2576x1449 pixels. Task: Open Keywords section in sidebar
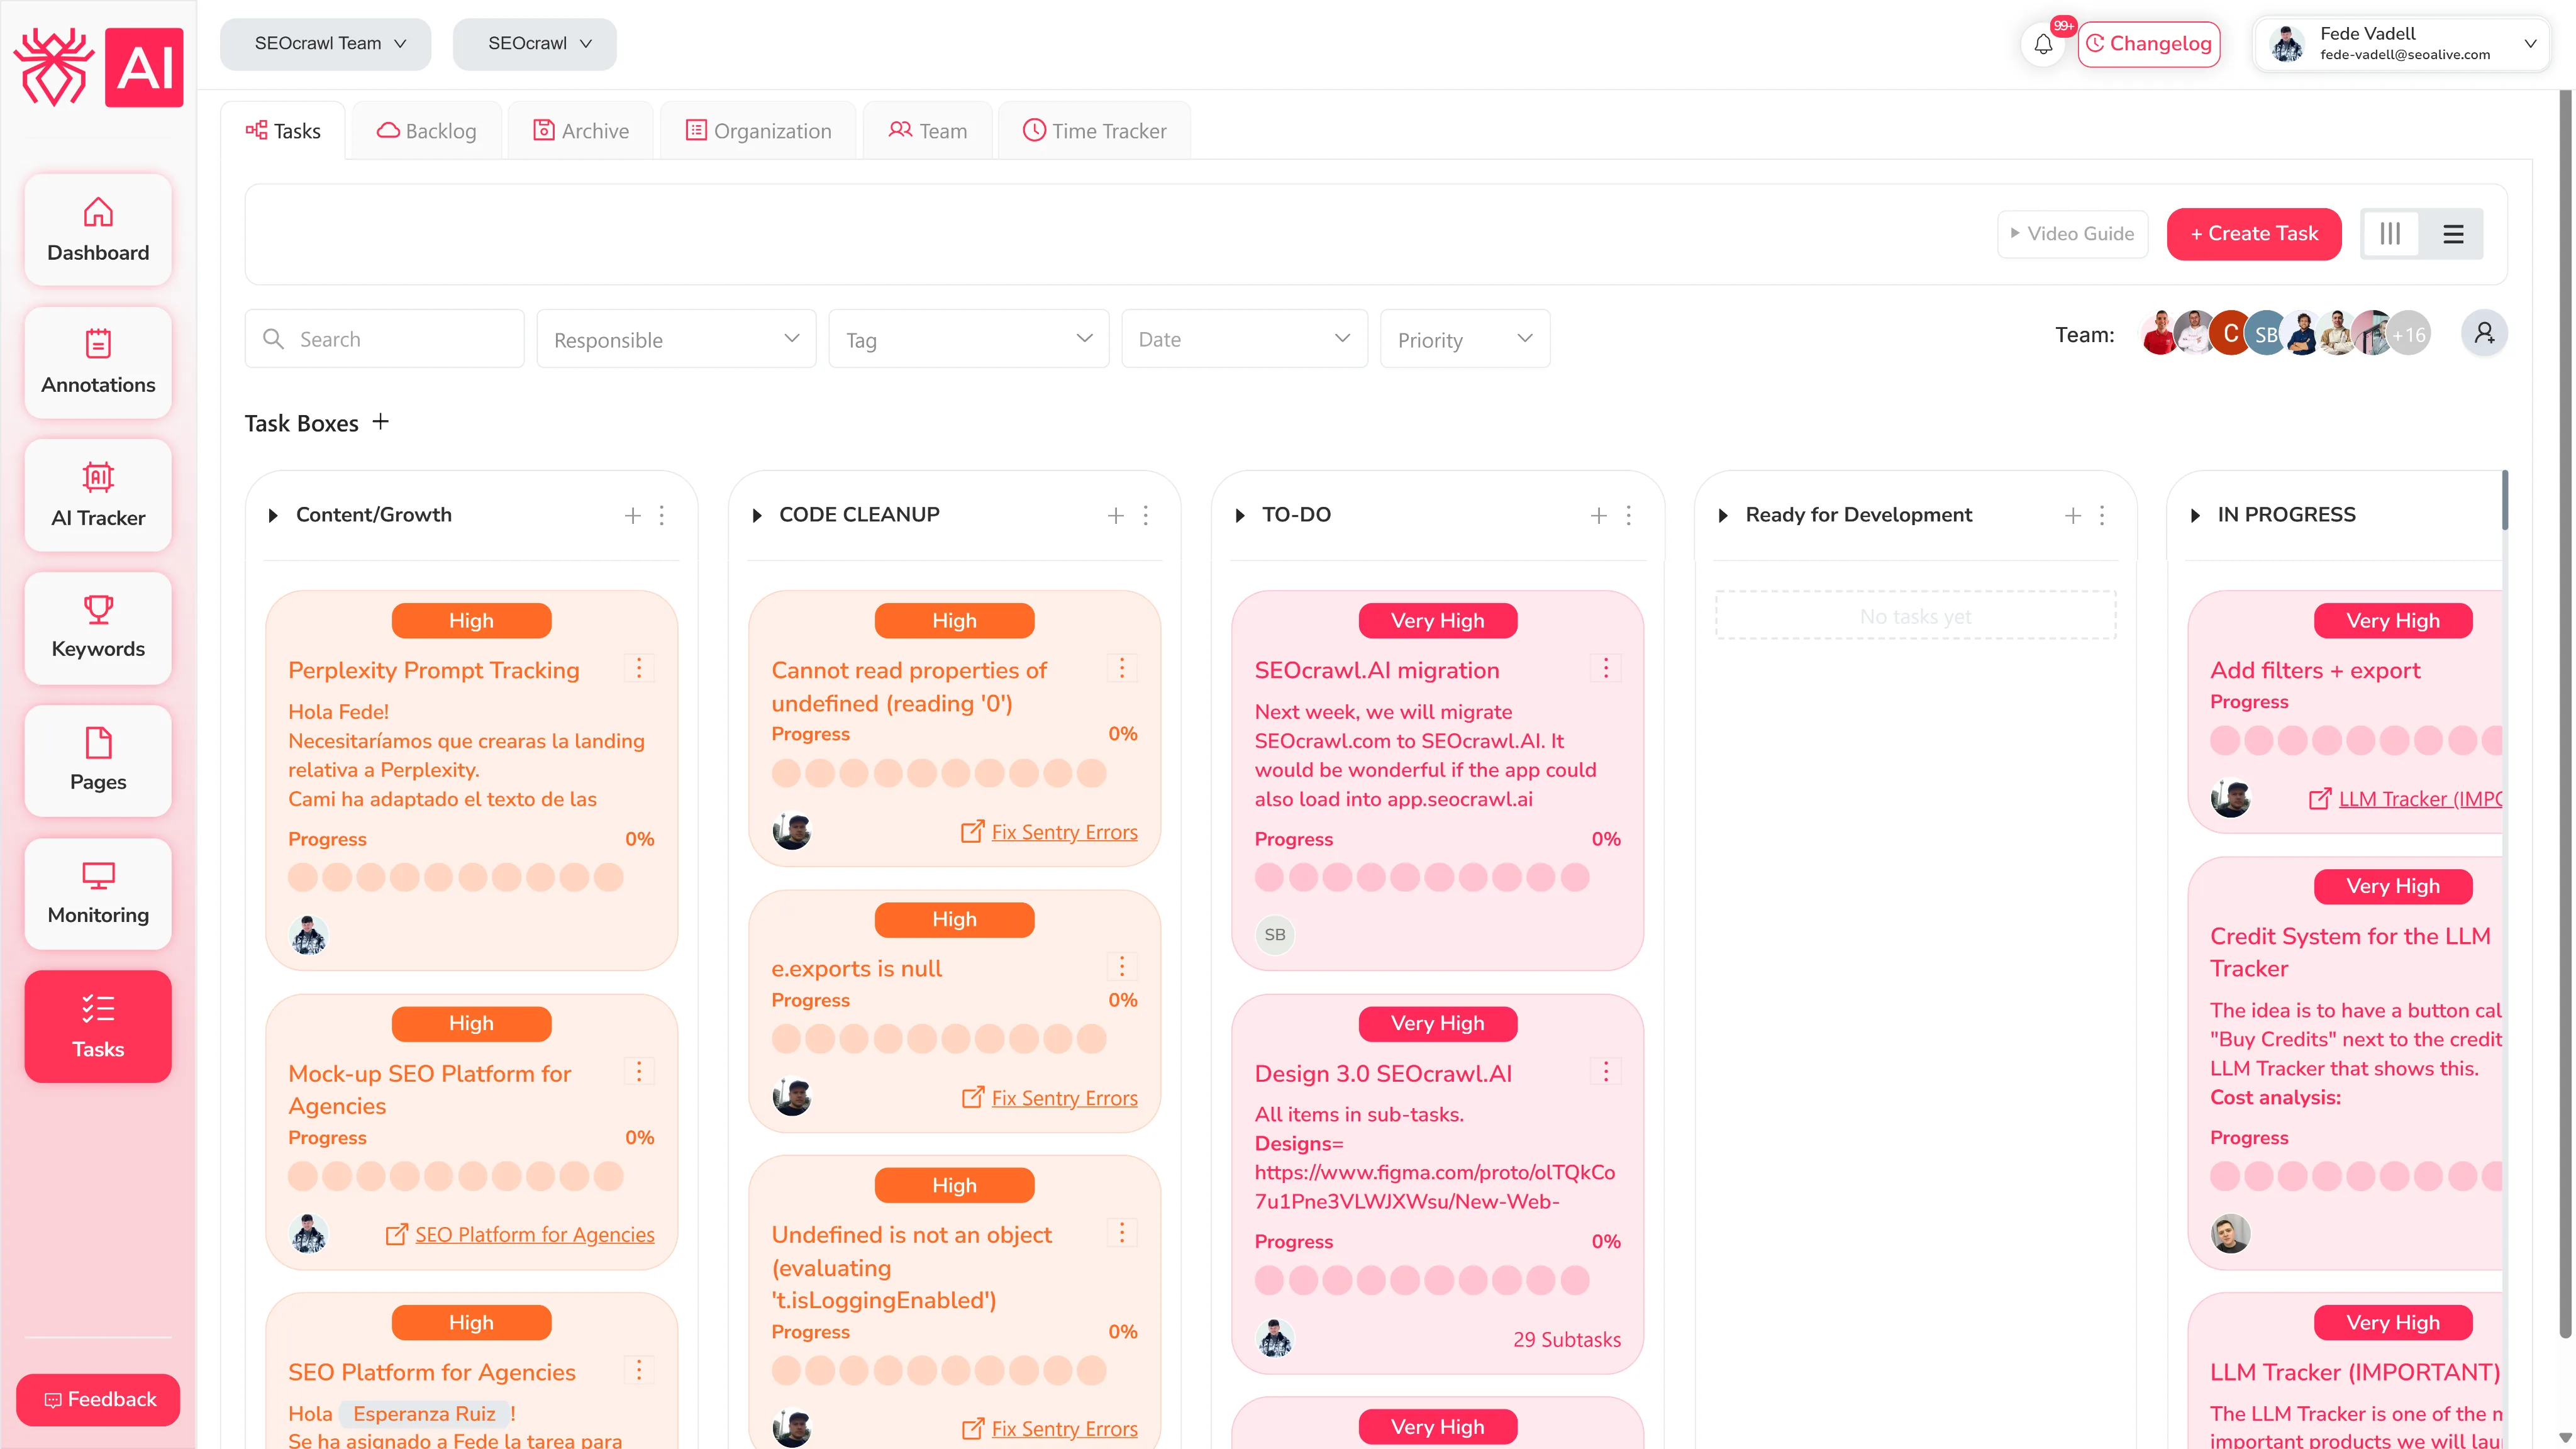[98, 628]
